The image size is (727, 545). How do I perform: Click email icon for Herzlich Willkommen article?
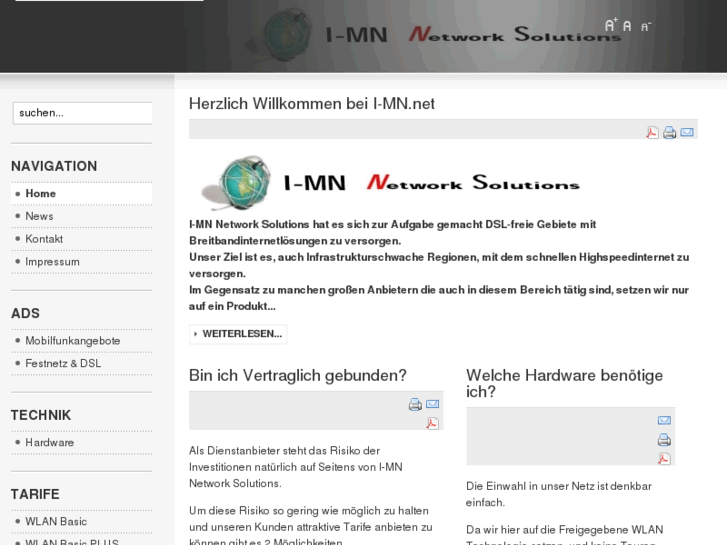pos(687,133)
